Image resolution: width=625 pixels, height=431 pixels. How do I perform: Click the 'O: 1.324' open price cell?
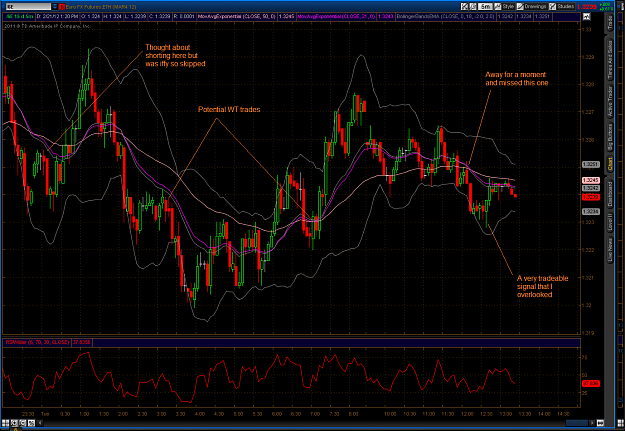[92, 17]
